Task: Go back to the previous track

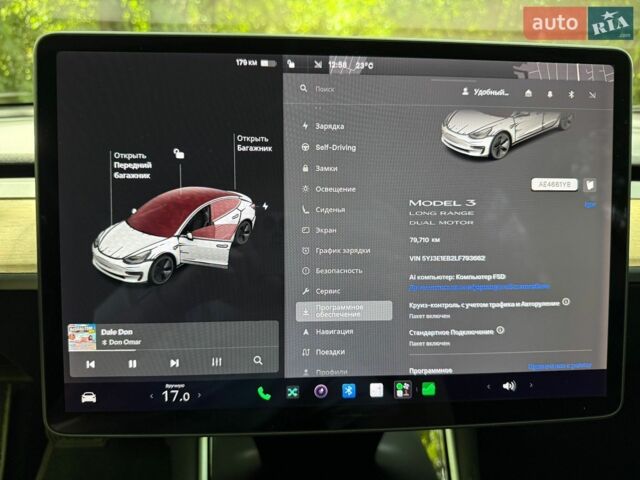Action: (x=91, y=364)
